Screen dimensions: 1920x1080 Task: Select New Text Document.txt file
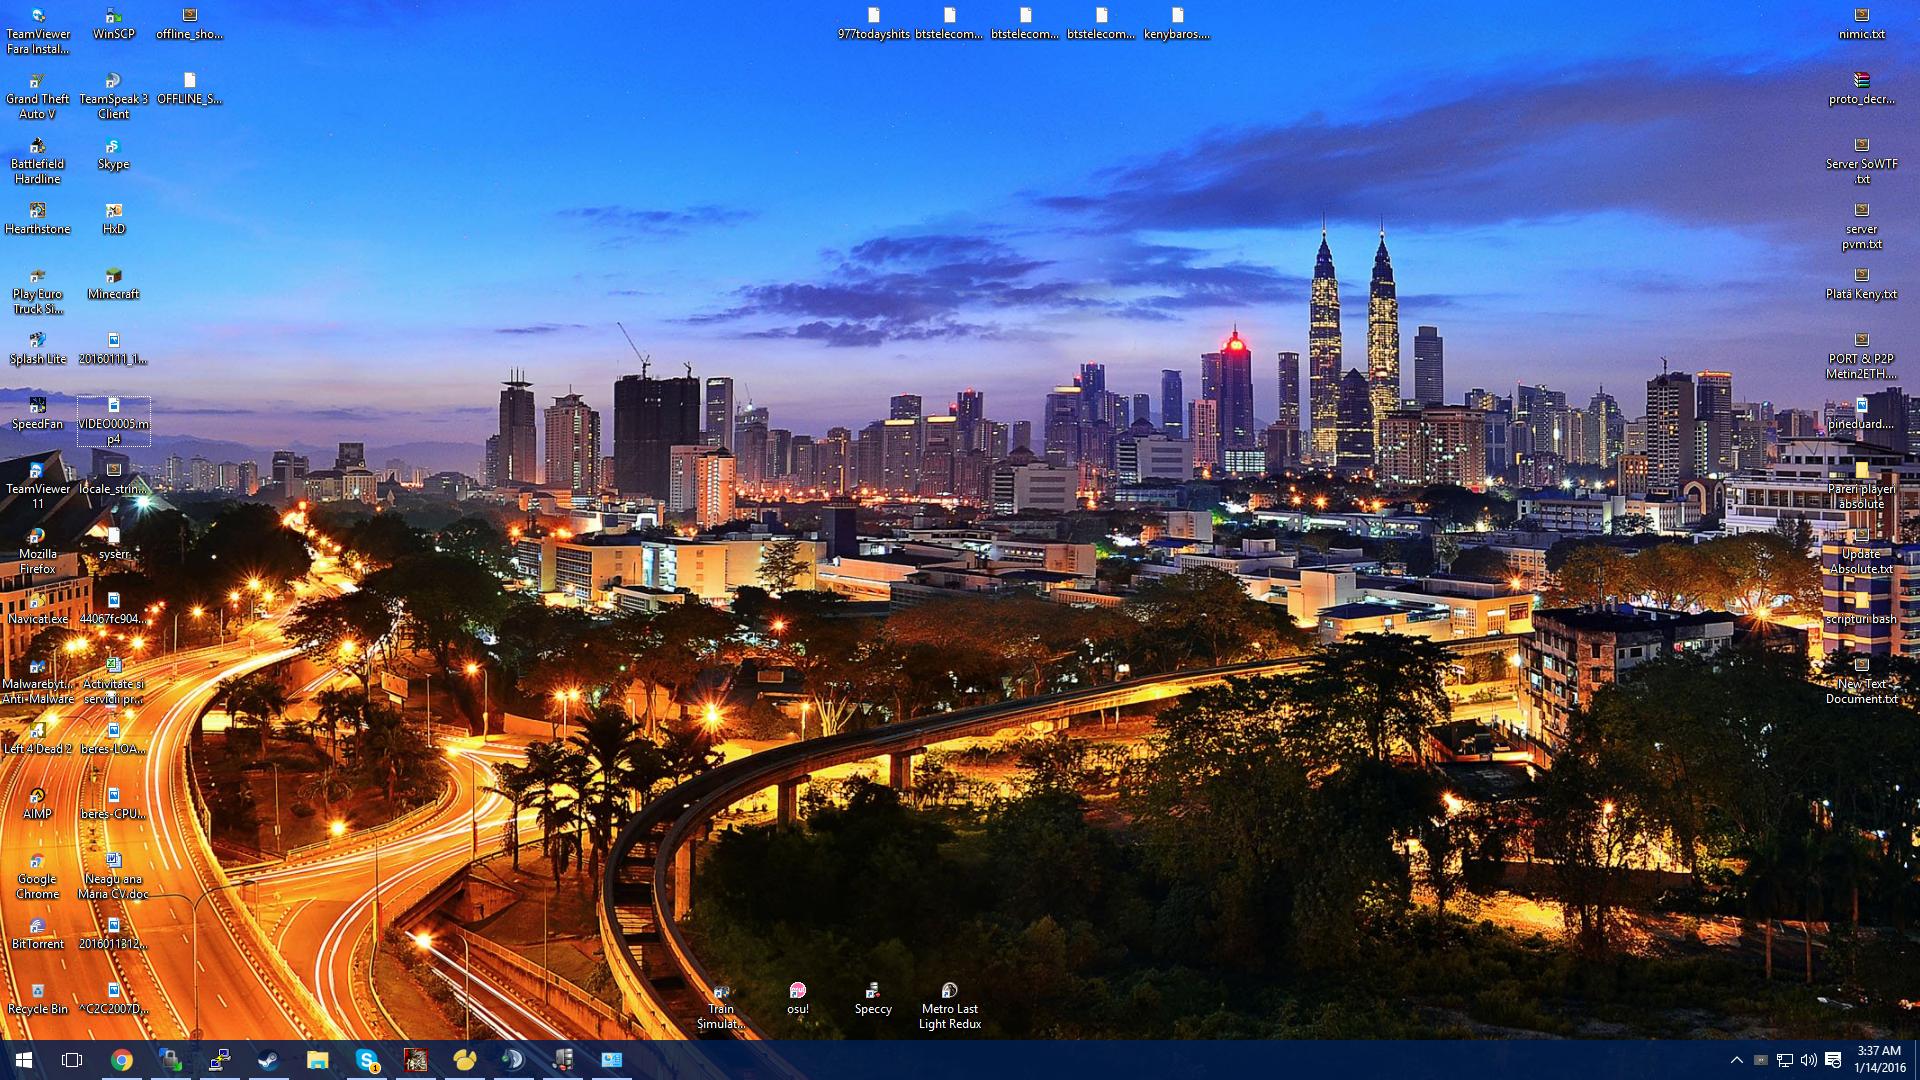1861,681
